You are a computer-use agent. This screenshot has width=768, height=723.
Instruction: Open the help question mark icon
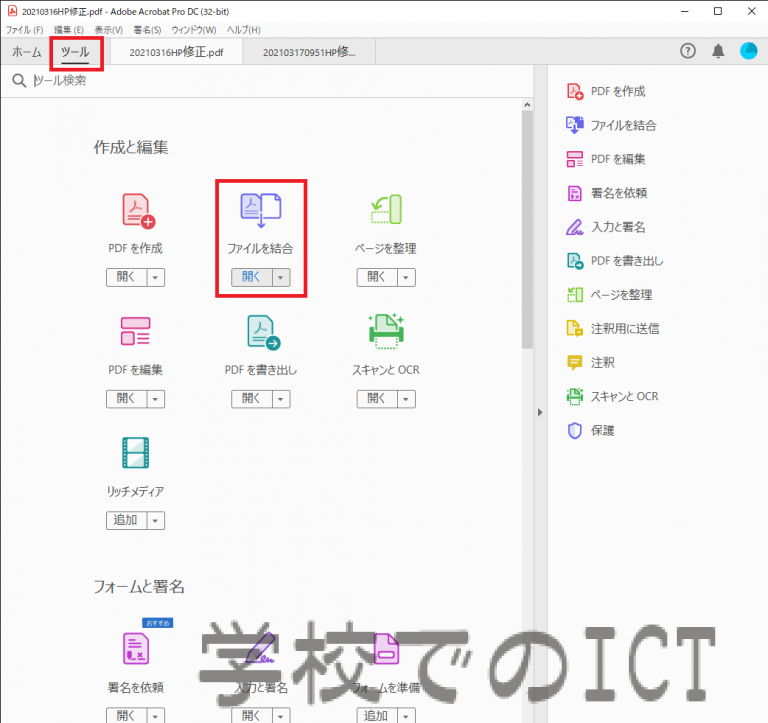(688, 51)
